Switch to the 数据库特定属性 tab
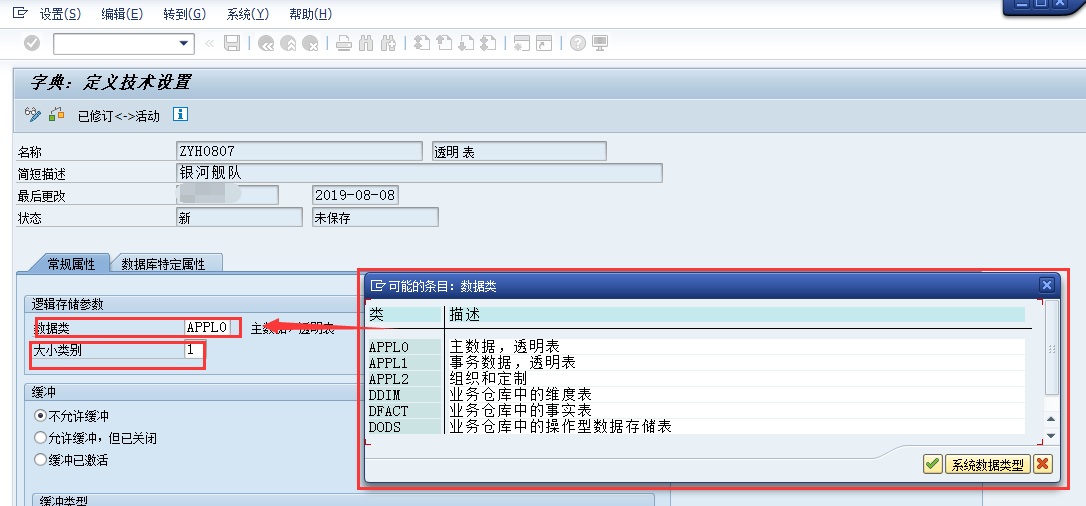1086x506 pixels. (163, 264)
